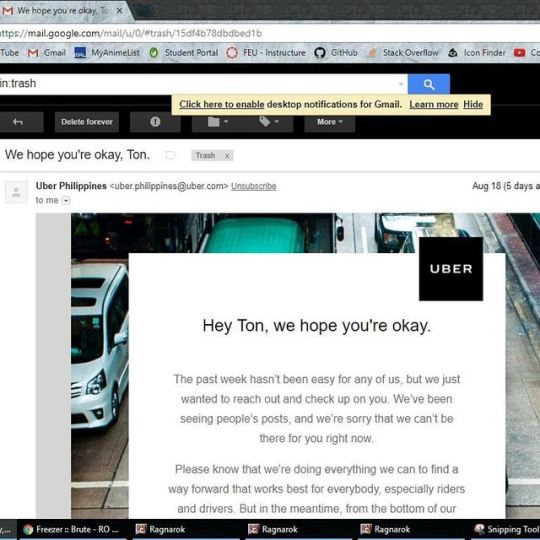
Task: Open Move to folder dropdown
Action: [x=218, y=122]
